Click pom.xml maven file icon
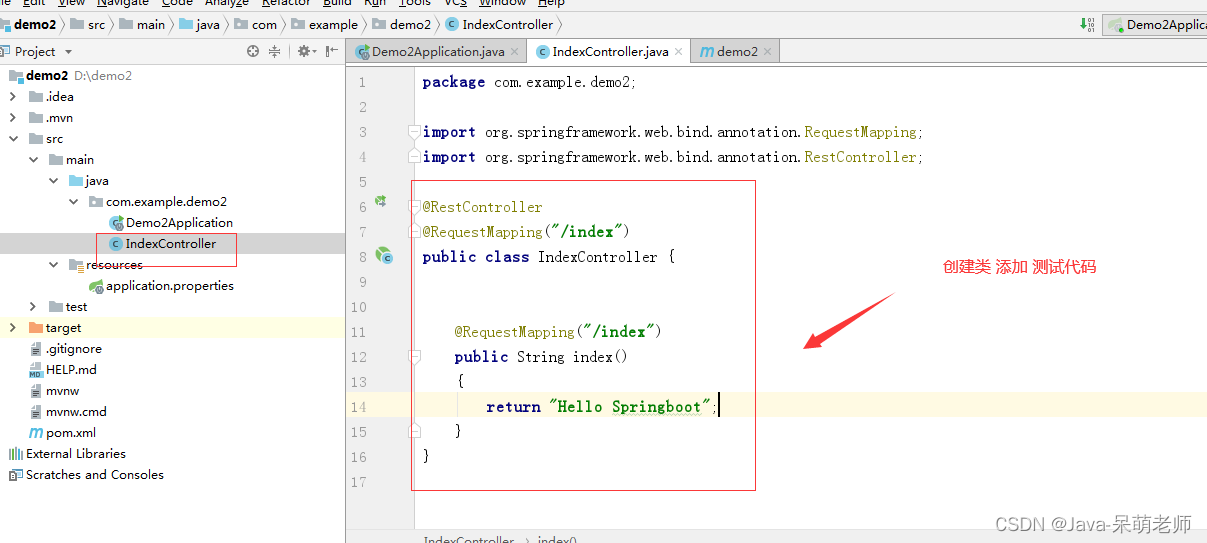The width and height of the screenshot is (1207, 543). (37, 433)
